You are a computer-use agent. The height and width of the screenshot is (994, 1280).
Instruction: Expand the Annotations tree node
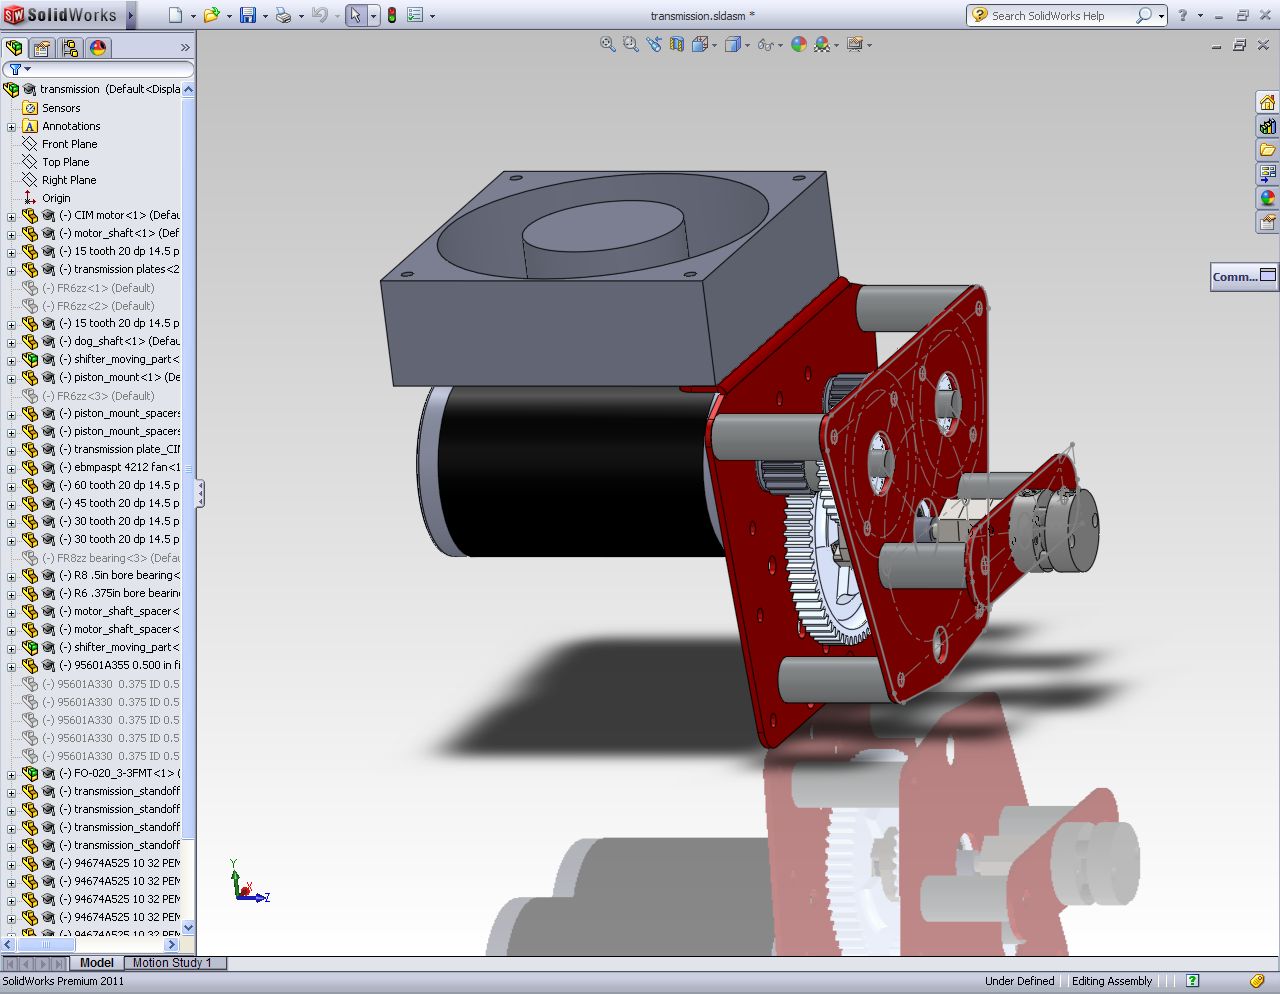click(11, 127)
